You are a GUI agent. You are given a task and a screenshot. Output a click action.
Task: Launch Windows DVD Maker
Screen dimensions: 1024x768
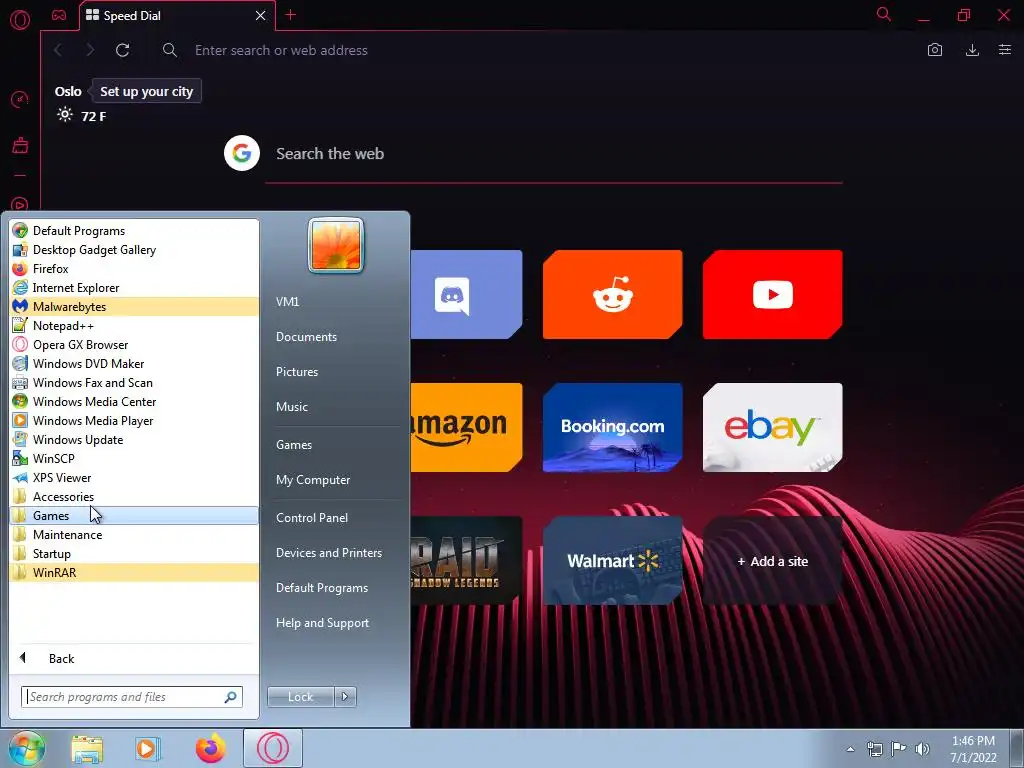coord(135,363)
